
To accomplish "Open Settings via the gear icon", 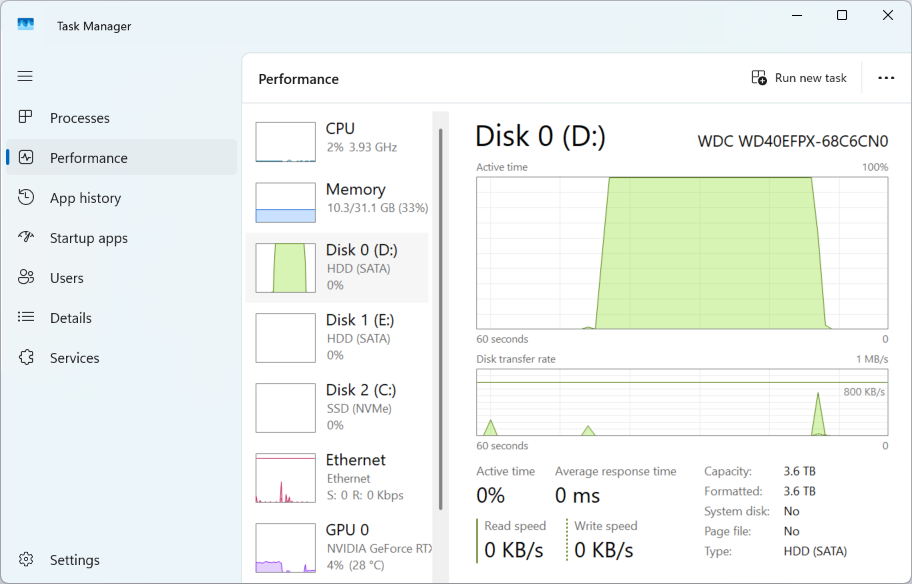I will [27, 560].
